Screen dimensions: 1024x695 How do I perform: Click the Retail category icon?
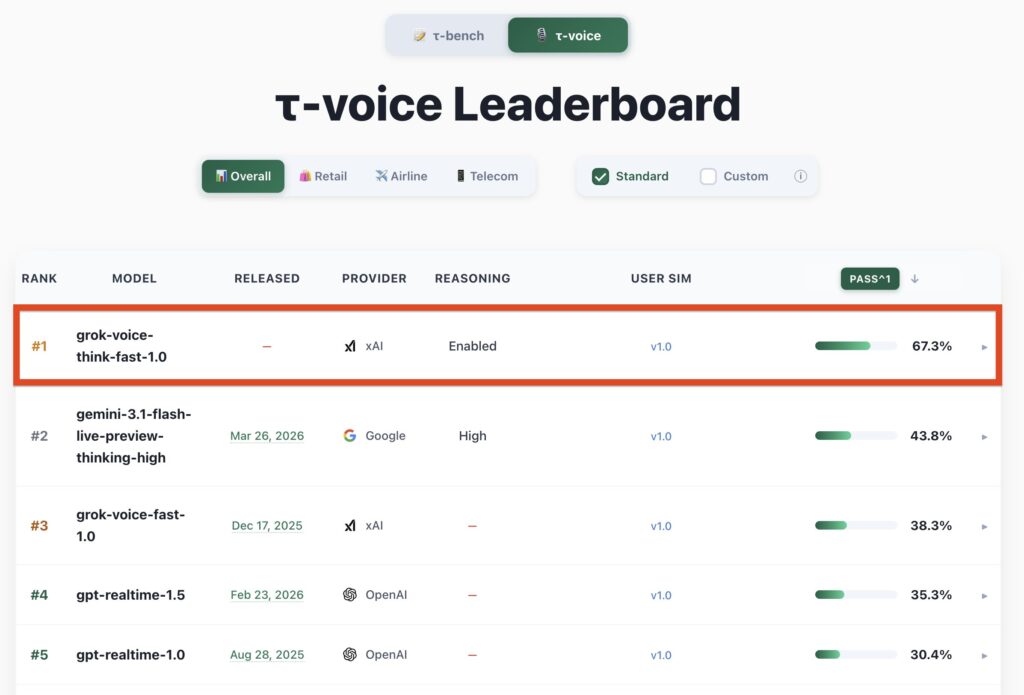click(305, 176)
